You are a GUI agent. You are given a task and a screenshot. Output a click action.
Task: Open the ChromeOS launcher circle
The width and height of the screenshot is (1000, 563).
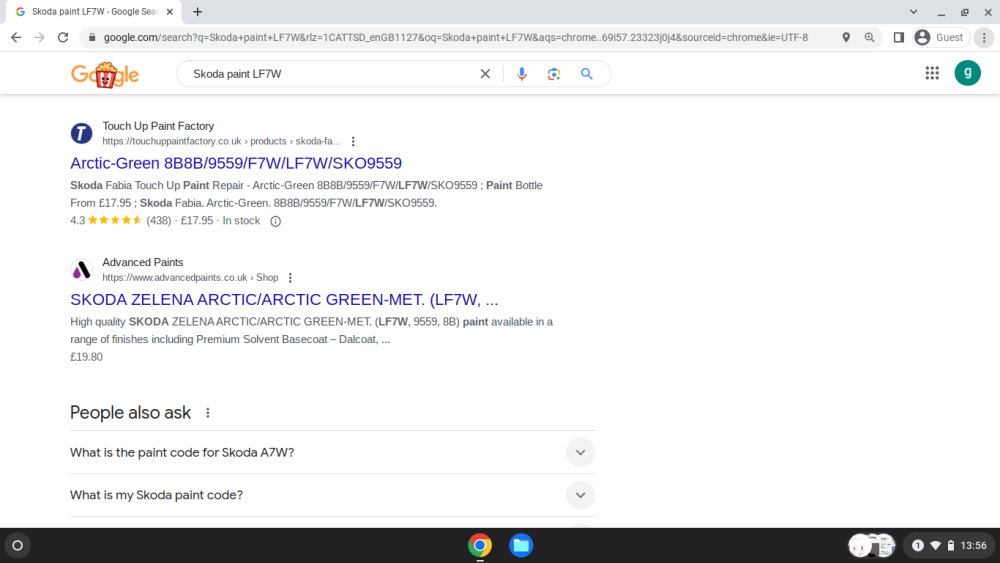tap(18, 546)
